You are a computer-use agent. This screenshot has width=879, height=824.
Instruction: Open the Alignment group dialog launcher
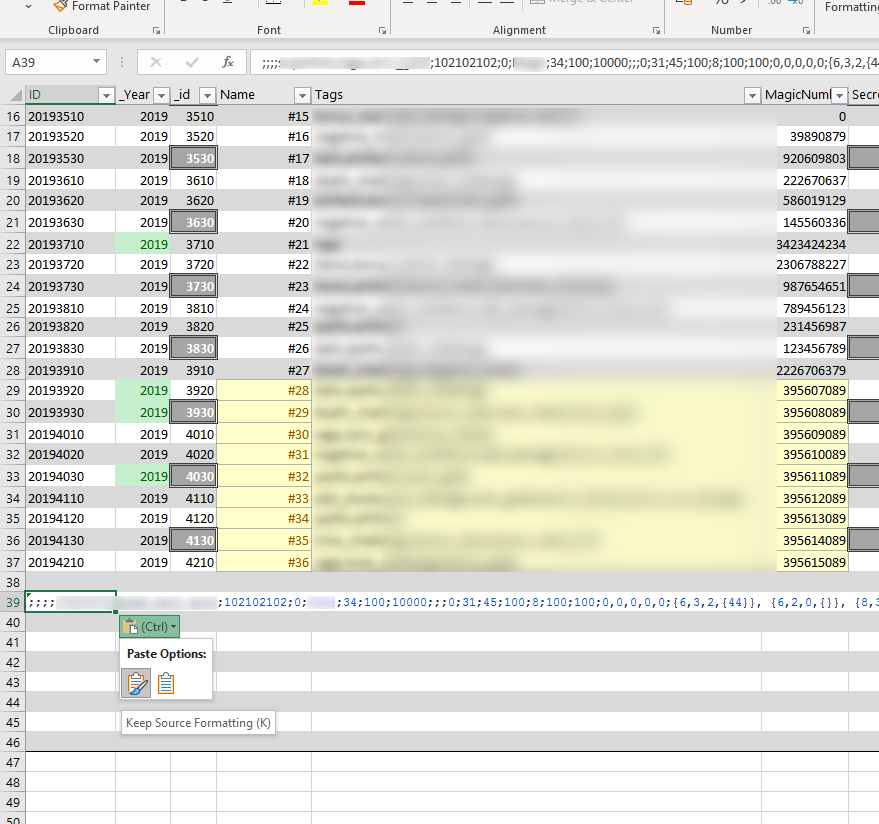656,30
